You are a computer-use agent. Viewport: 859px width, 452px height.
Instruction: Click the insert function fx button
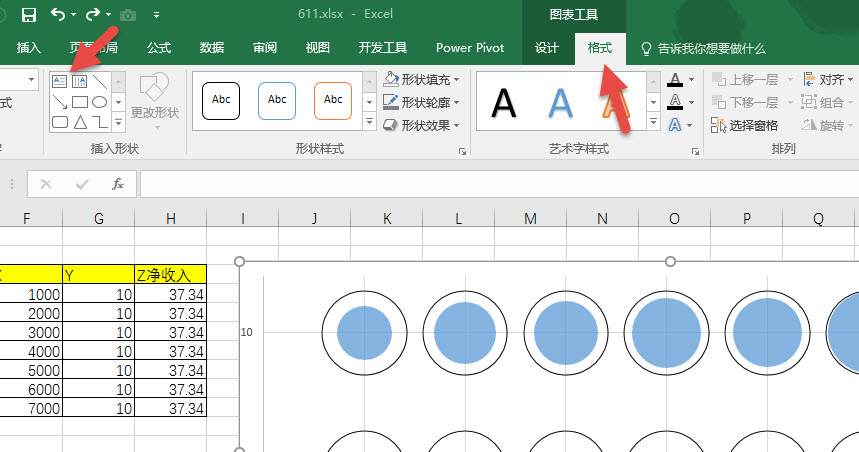[x=118, y=184]
